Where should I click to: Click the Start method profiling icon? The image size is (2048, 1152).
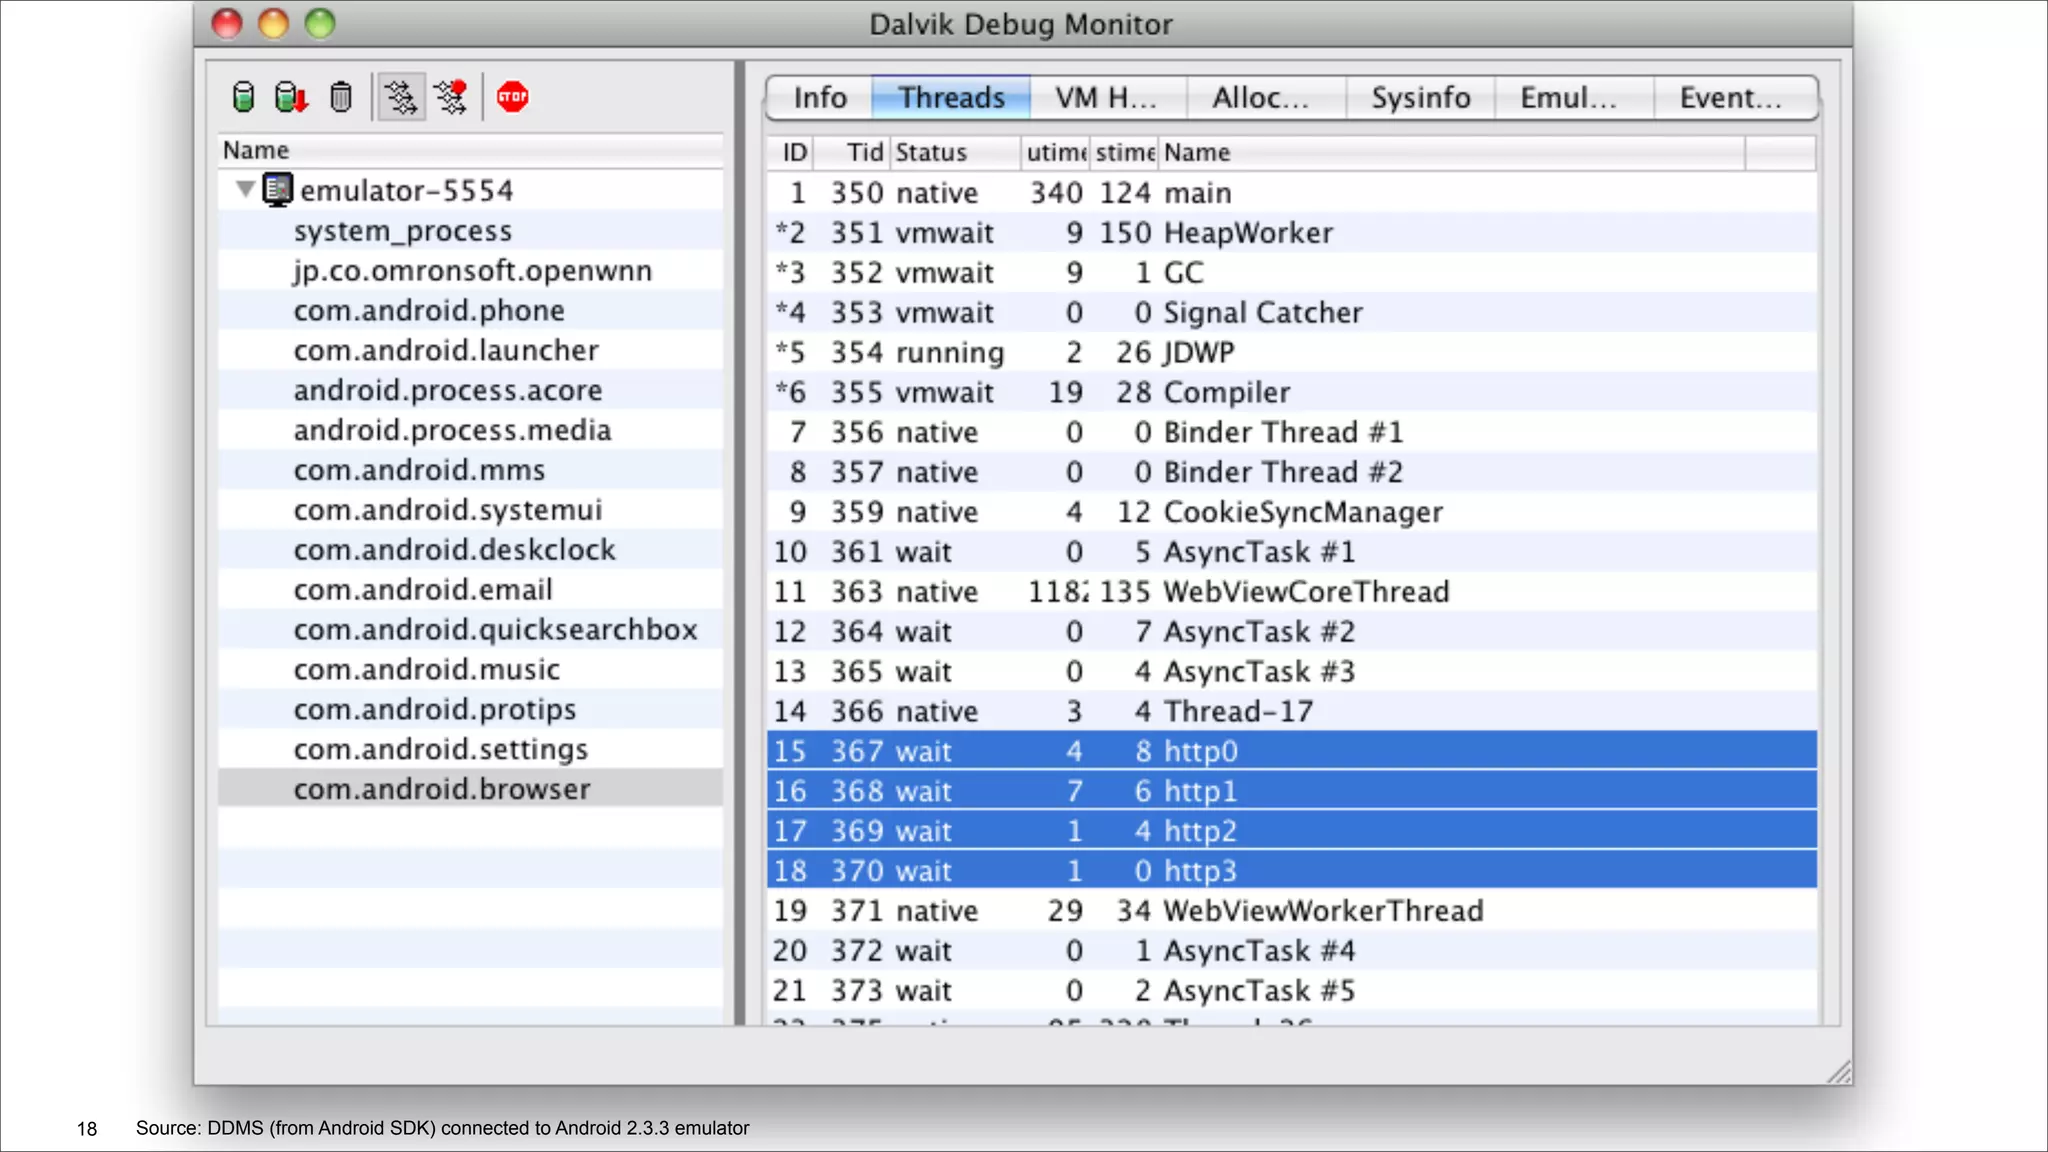coord(451,97)
